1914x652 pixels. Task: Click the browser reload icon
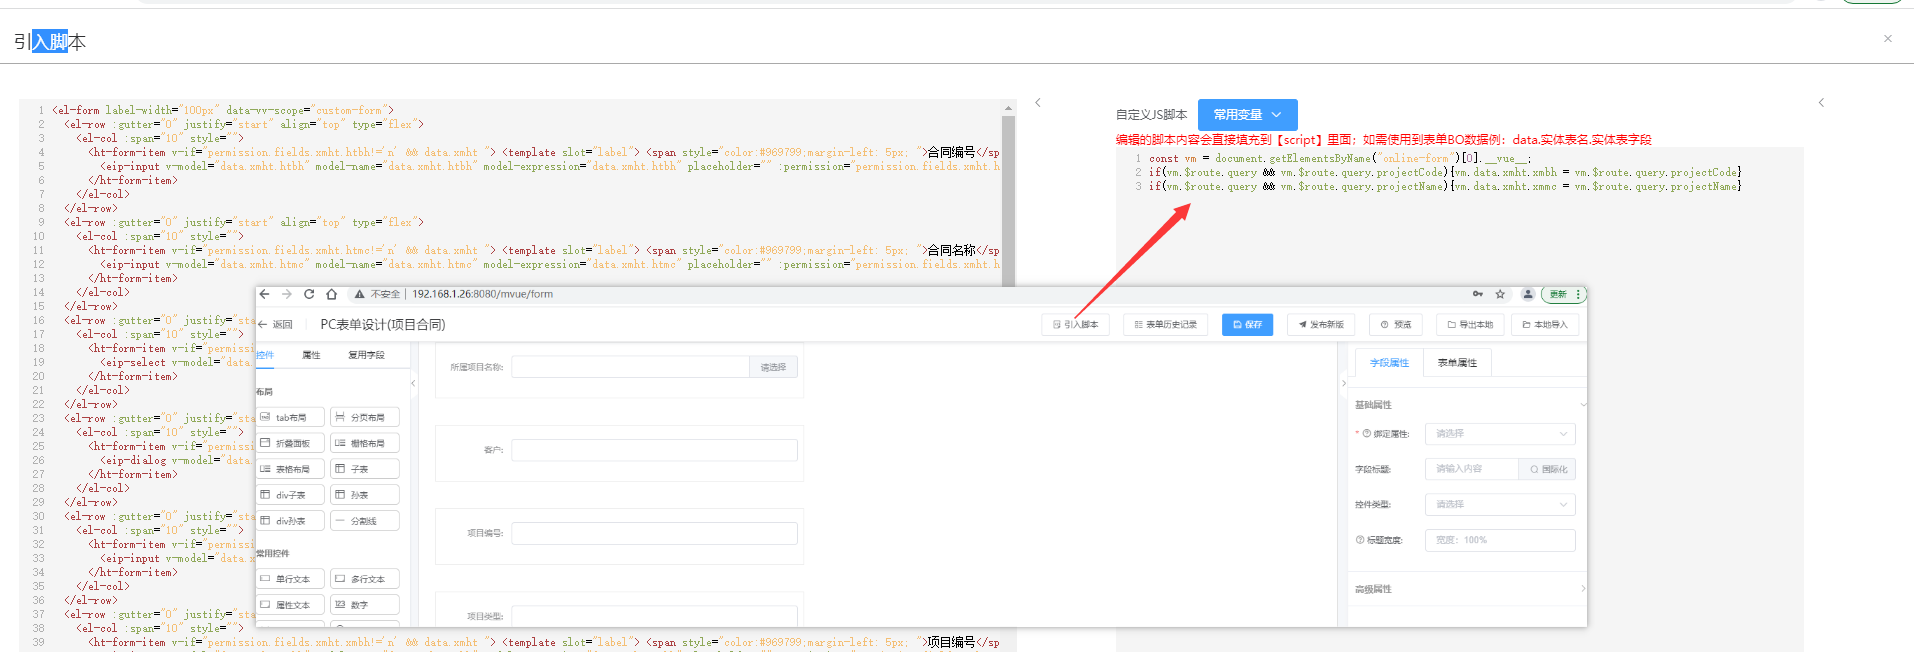[309, 294]
